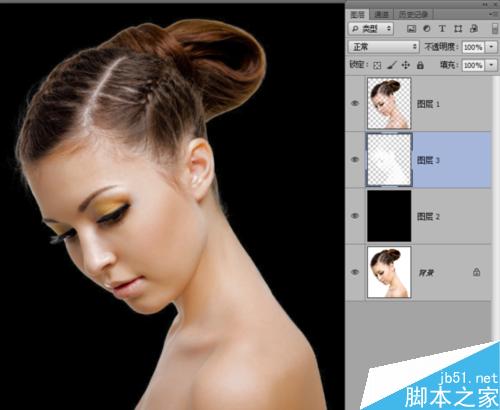Select the shape layer filter icon
The width and height of the screenshot is (500, 410).
458,29
